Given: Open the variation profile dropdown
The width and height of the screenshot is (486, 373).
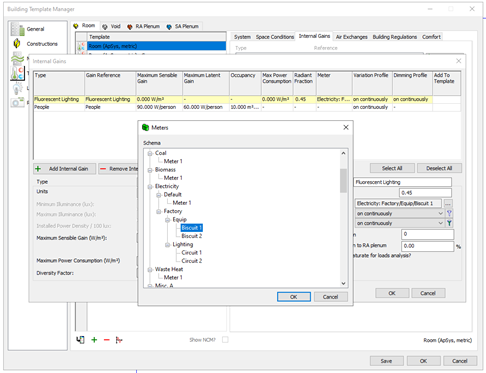Looking at the screenshot, I should pyautogui.click(x=440, y=213).
